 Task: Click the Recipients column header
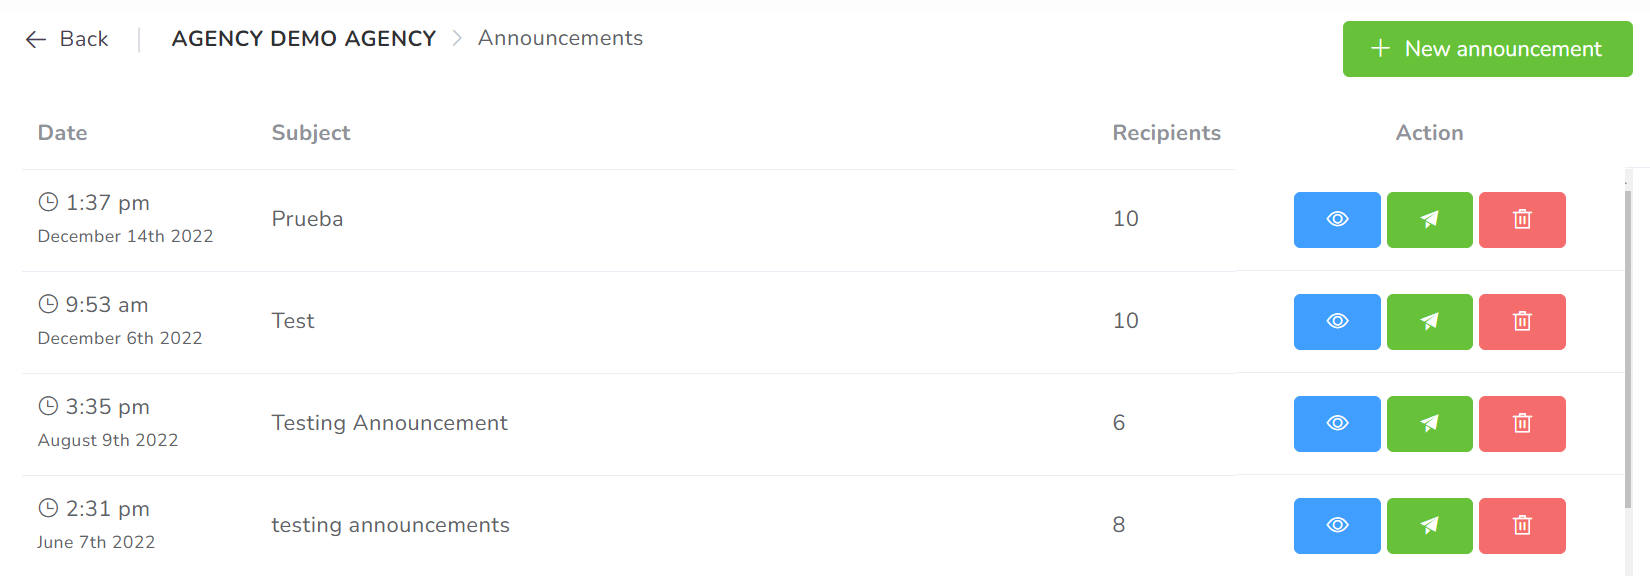point(1166,133)
